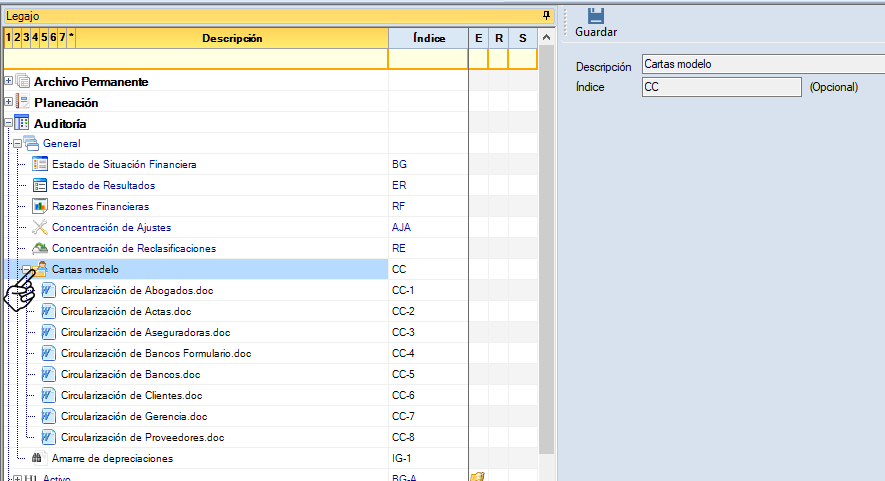Open Circularización de Bancos.doc item
The image size is (885, 481).
[130, 374]
